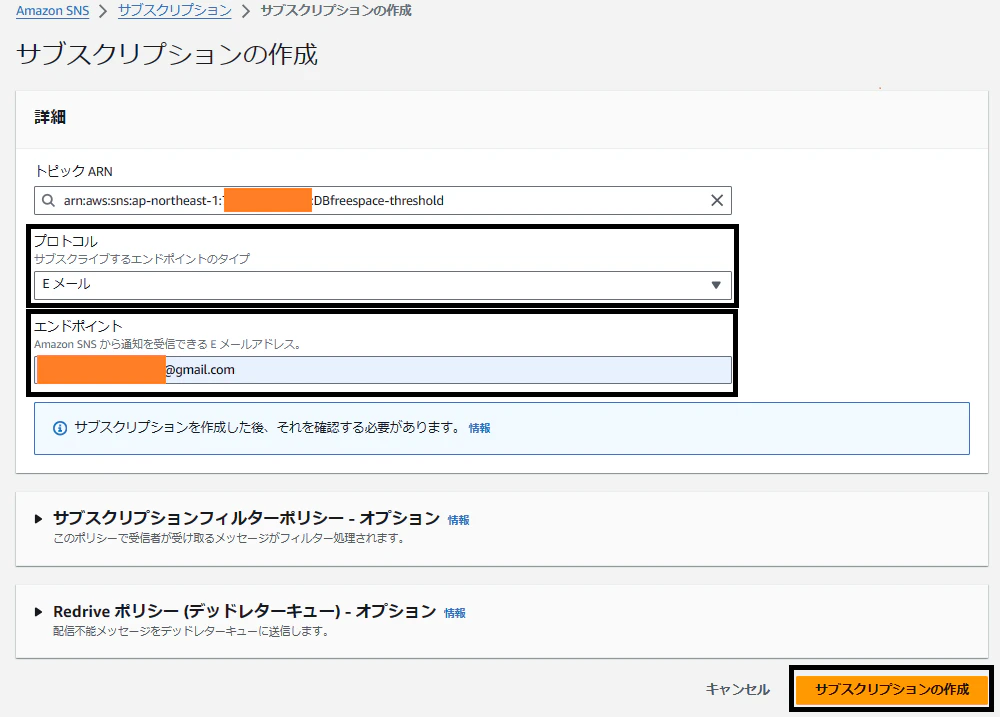The image size is (1000, 717).
Task: Expand Redrive ポリシー (デッドレターキュー) section
Action: [38, 612]
